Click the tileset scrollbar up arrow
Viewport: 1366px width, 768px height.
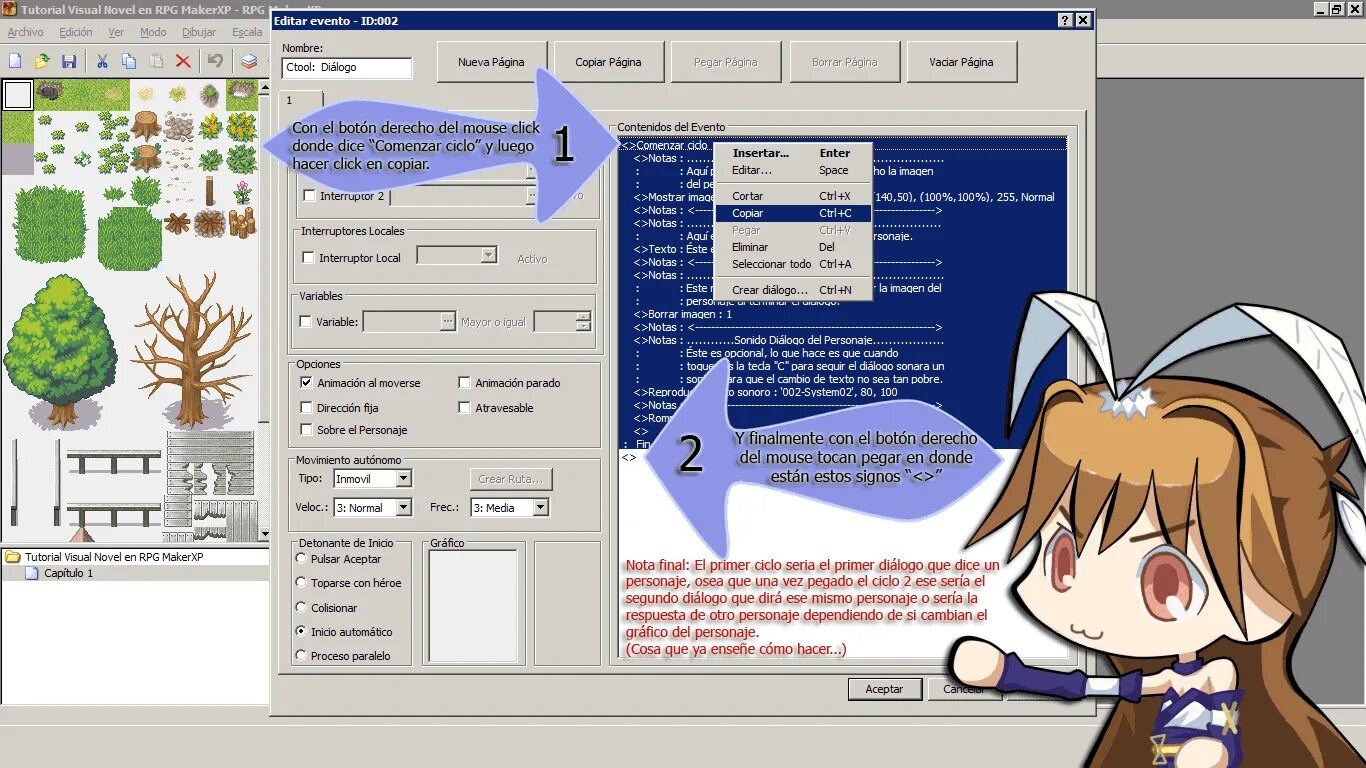click(x=264, y=85)
